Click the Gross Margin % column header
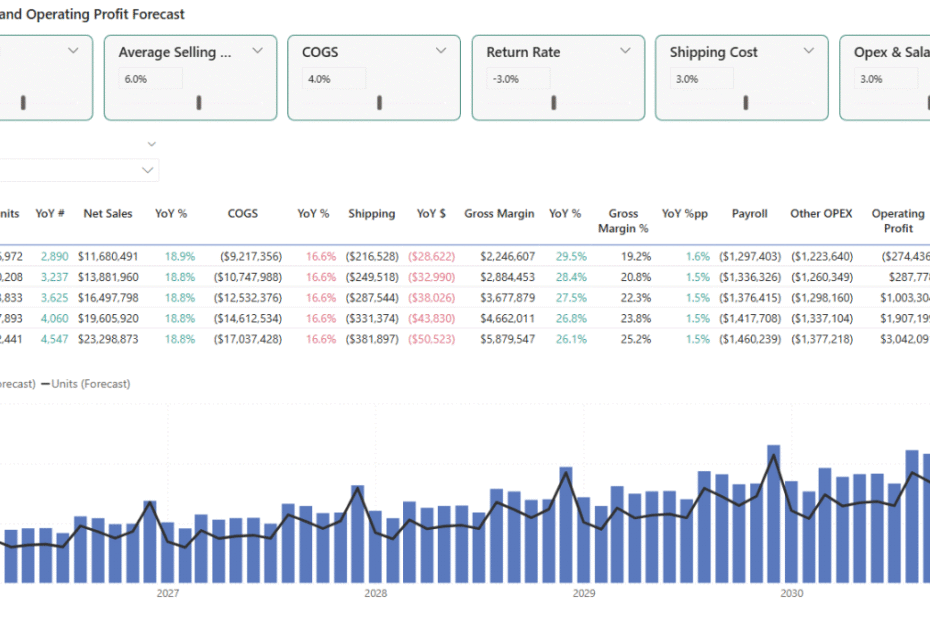This screenshot has height=620, width=930. (623, 220)
